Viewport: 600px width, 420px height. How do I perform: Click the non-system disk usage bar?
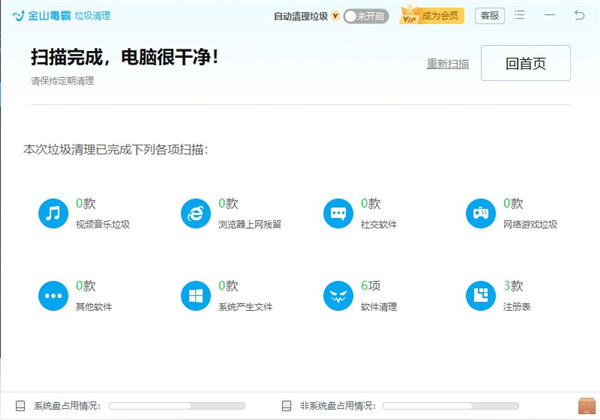click(450, 406)
